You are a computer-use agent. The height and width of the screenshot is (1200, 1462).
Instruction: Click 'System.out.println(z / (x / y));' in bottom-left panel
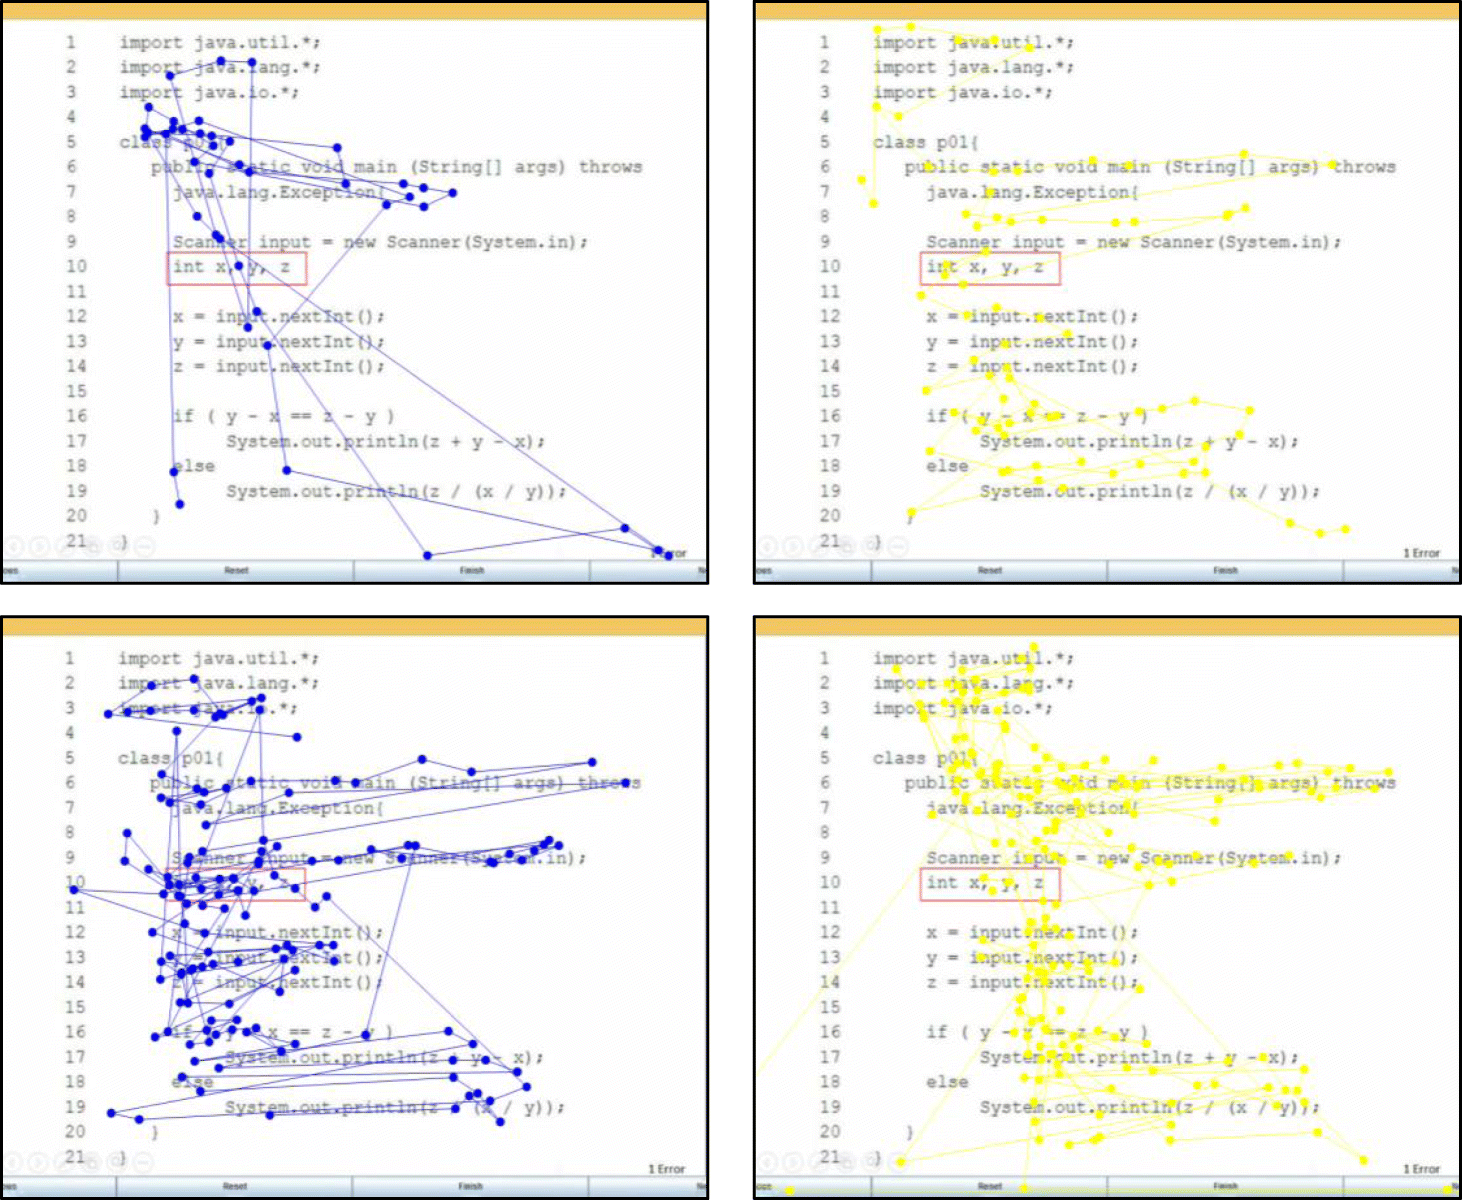coord(395,1107)
